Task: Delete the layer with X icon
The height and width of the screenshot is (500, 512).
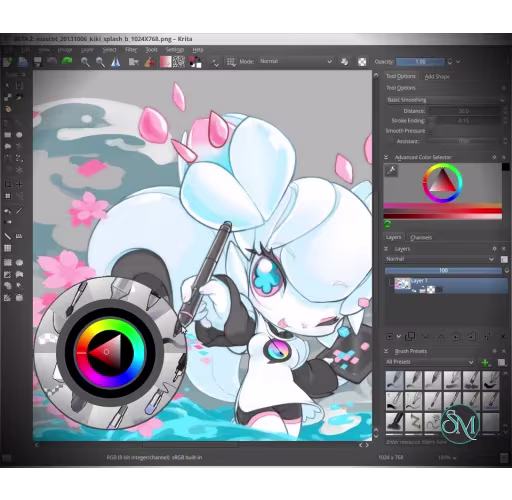Action: point(503,337)
